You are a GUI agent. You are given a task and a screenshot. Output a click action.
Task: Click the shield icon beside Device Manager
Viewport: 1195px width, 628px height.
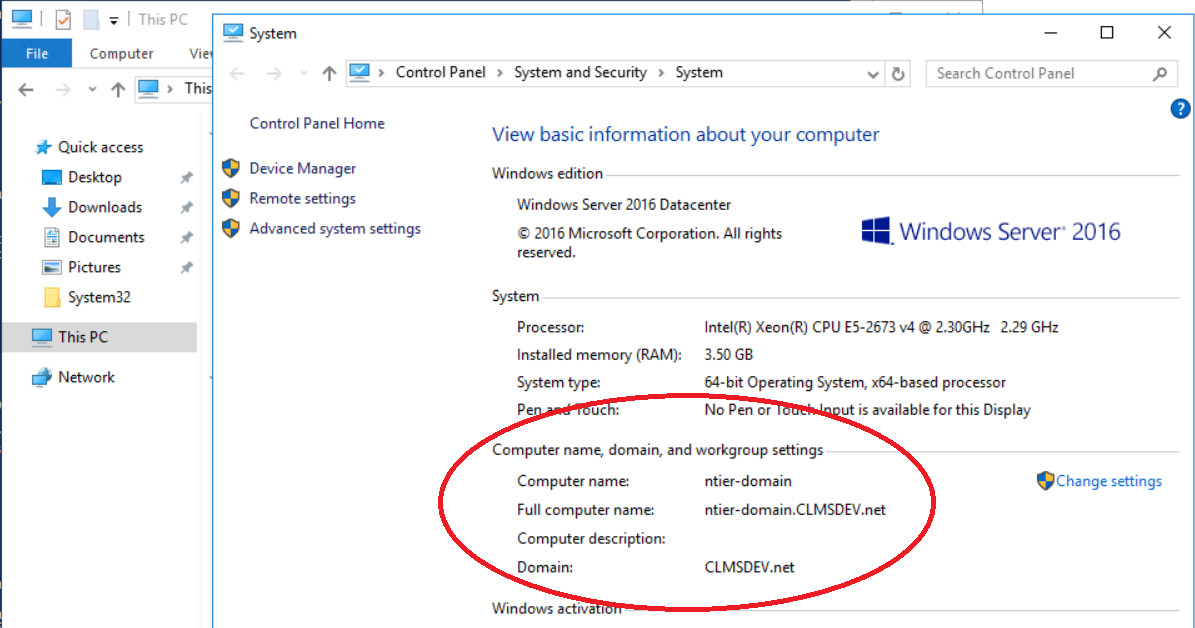[231, 168]
